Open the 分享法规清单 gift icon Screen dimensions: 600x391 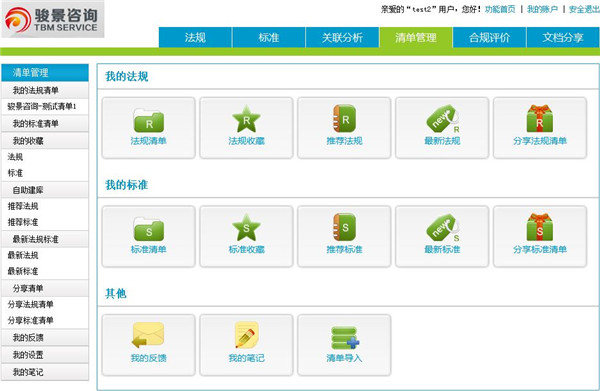tap(540, 119)
